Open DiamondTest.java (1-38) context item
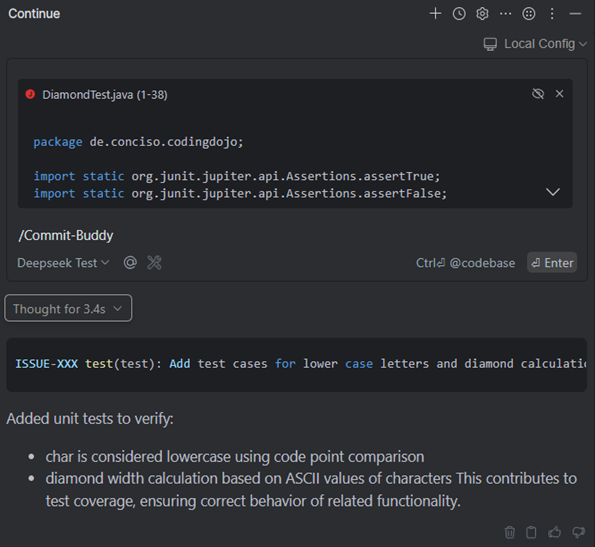This screenshot has width=595, height=547. [x=104, y=94]
